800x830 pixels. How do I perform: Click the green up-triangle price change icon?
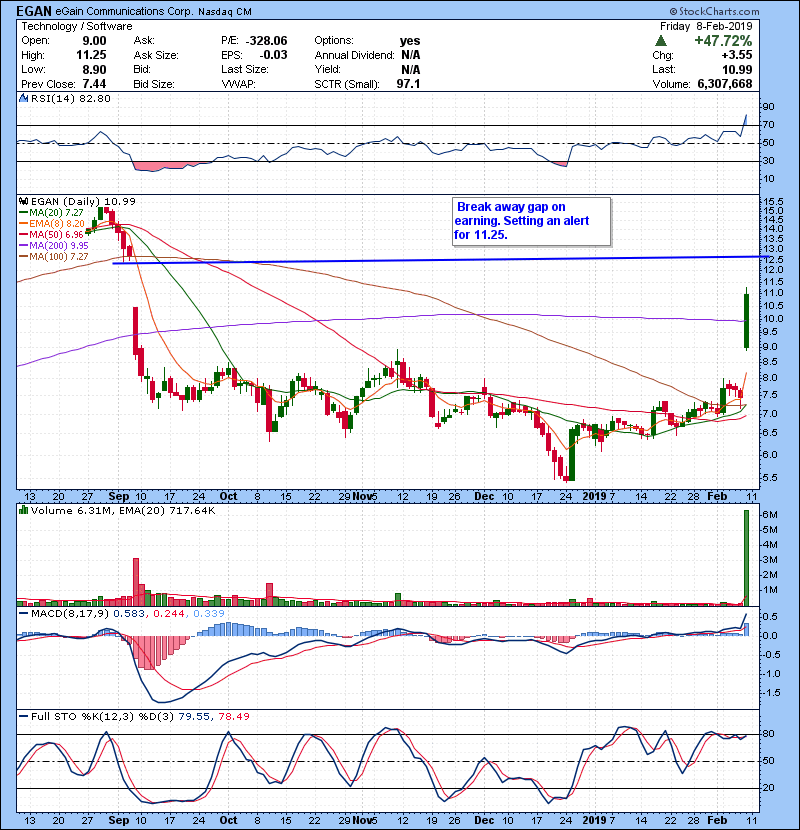(x=660, y=41)
